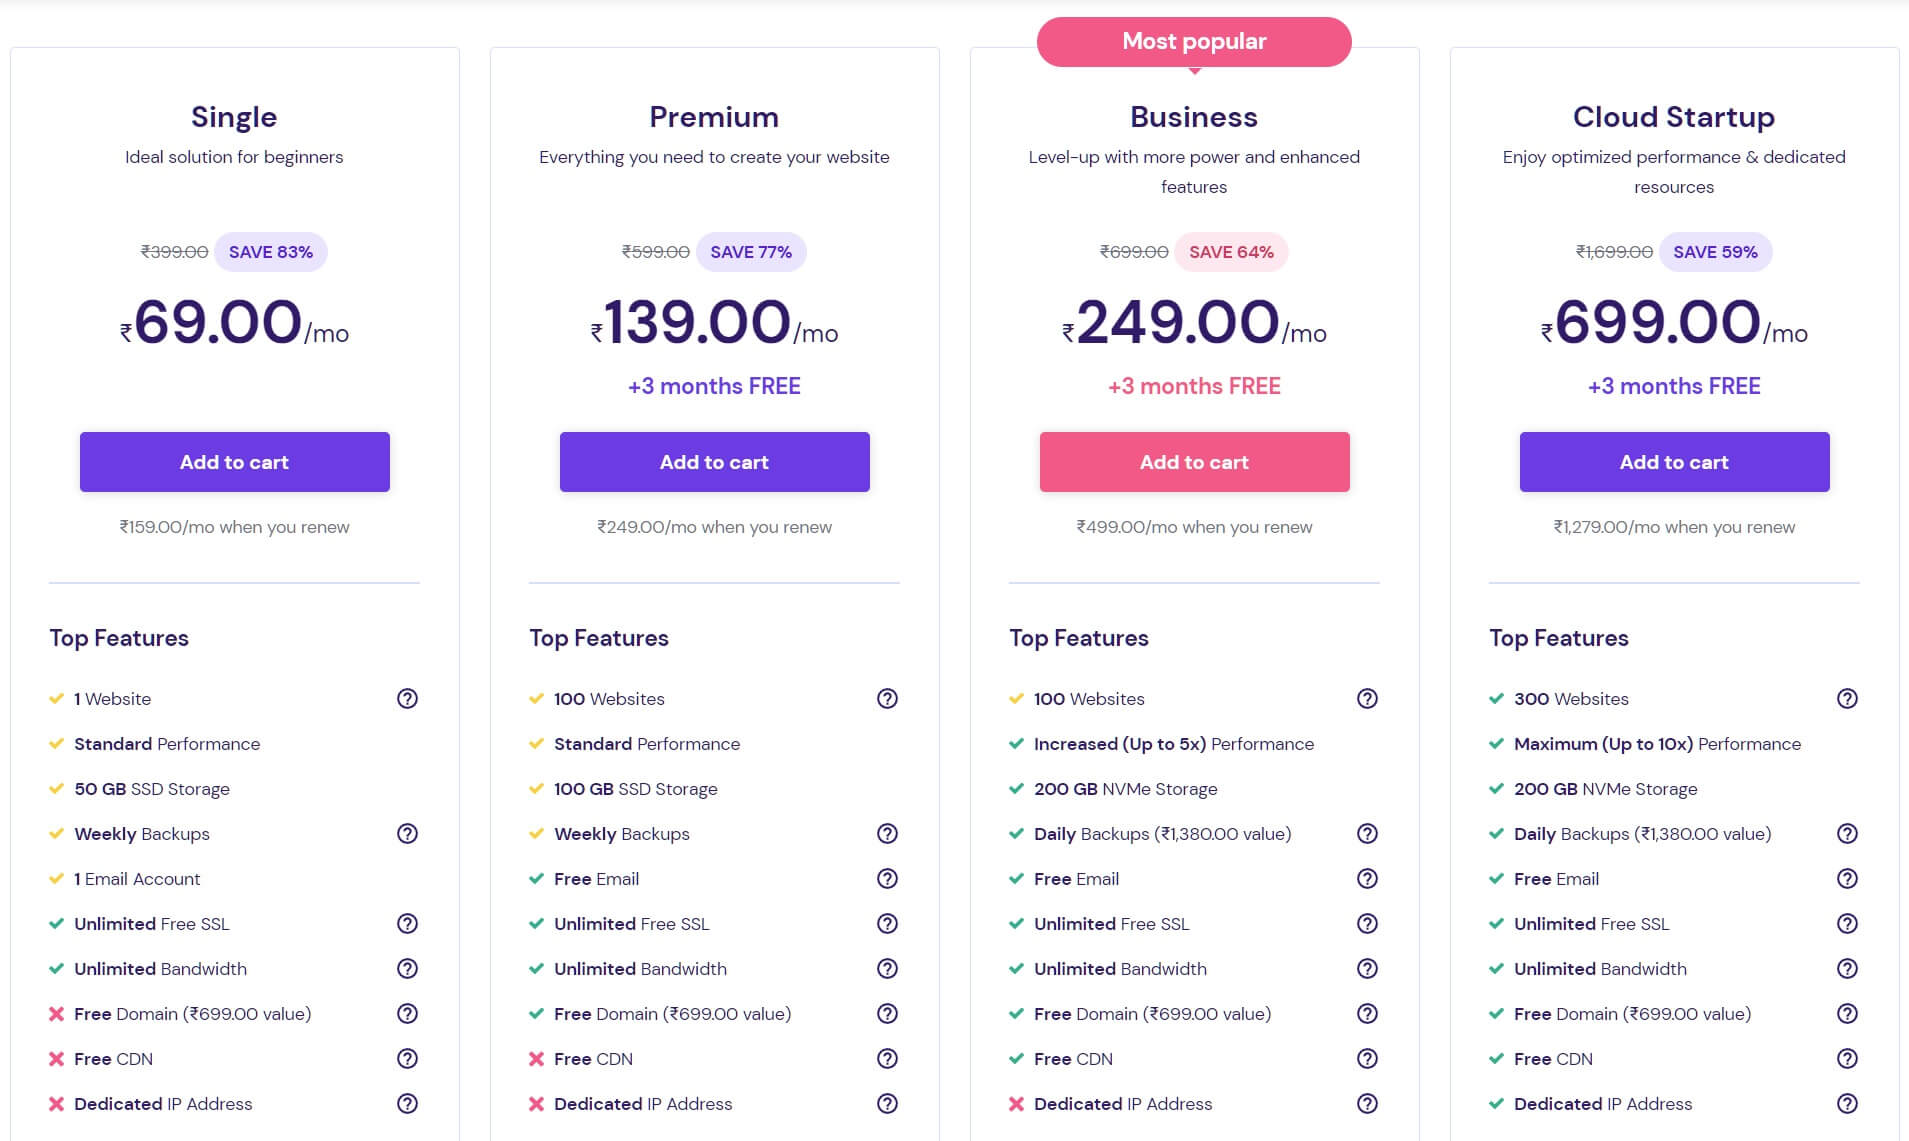The height and width of the screenshot is (1141, 1909).
Task: Open the tooltip for Weekly Backups under Single
Action: pyautogui.click(x=407, y=833)
